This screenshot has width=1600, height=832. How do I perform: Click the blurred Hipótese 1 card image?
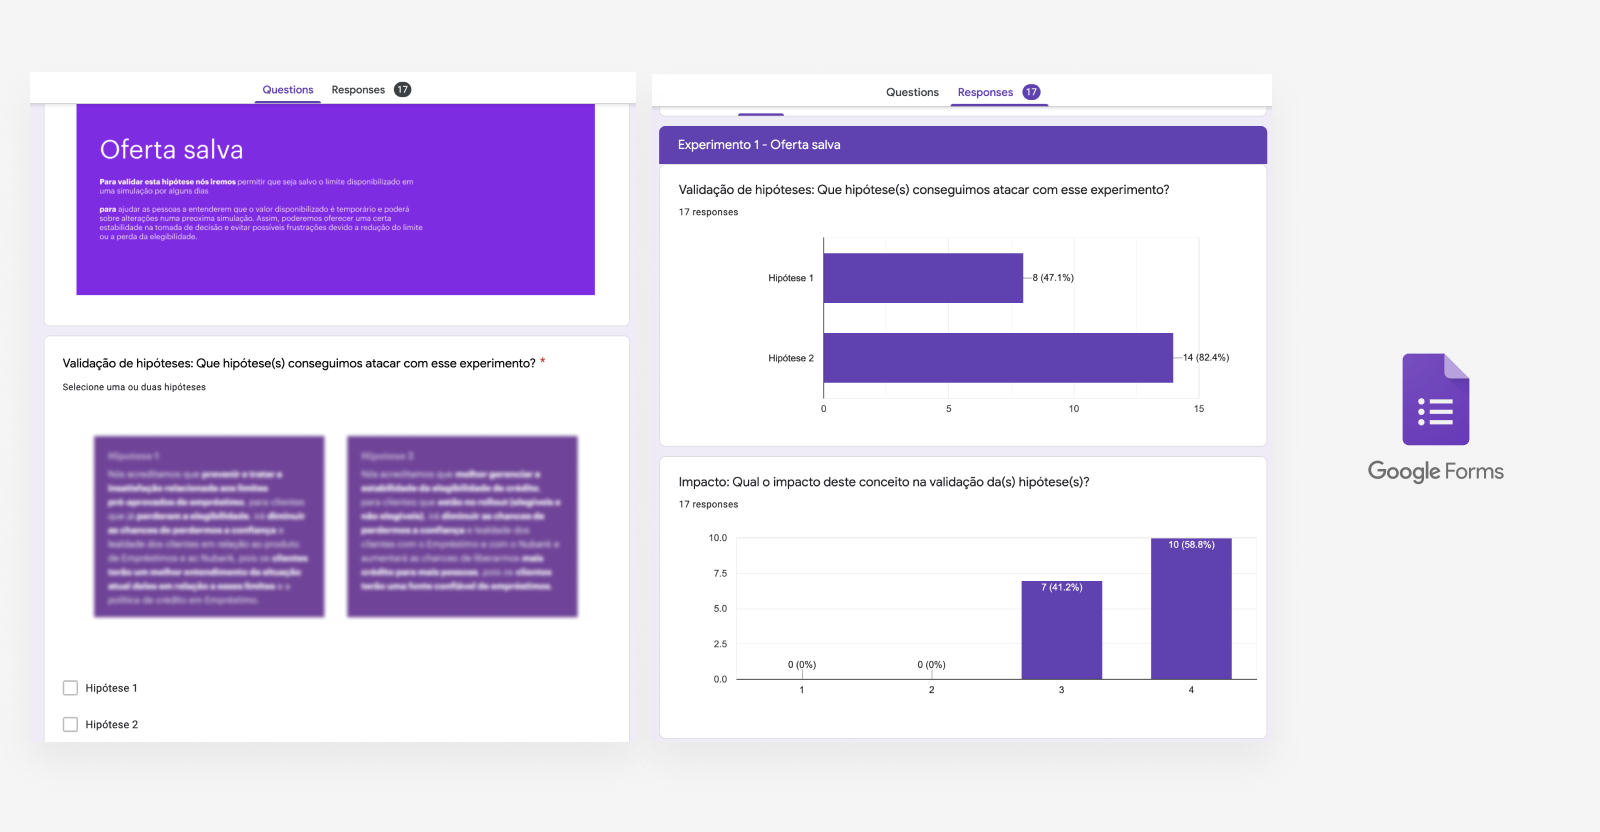[x=209, y=526]
